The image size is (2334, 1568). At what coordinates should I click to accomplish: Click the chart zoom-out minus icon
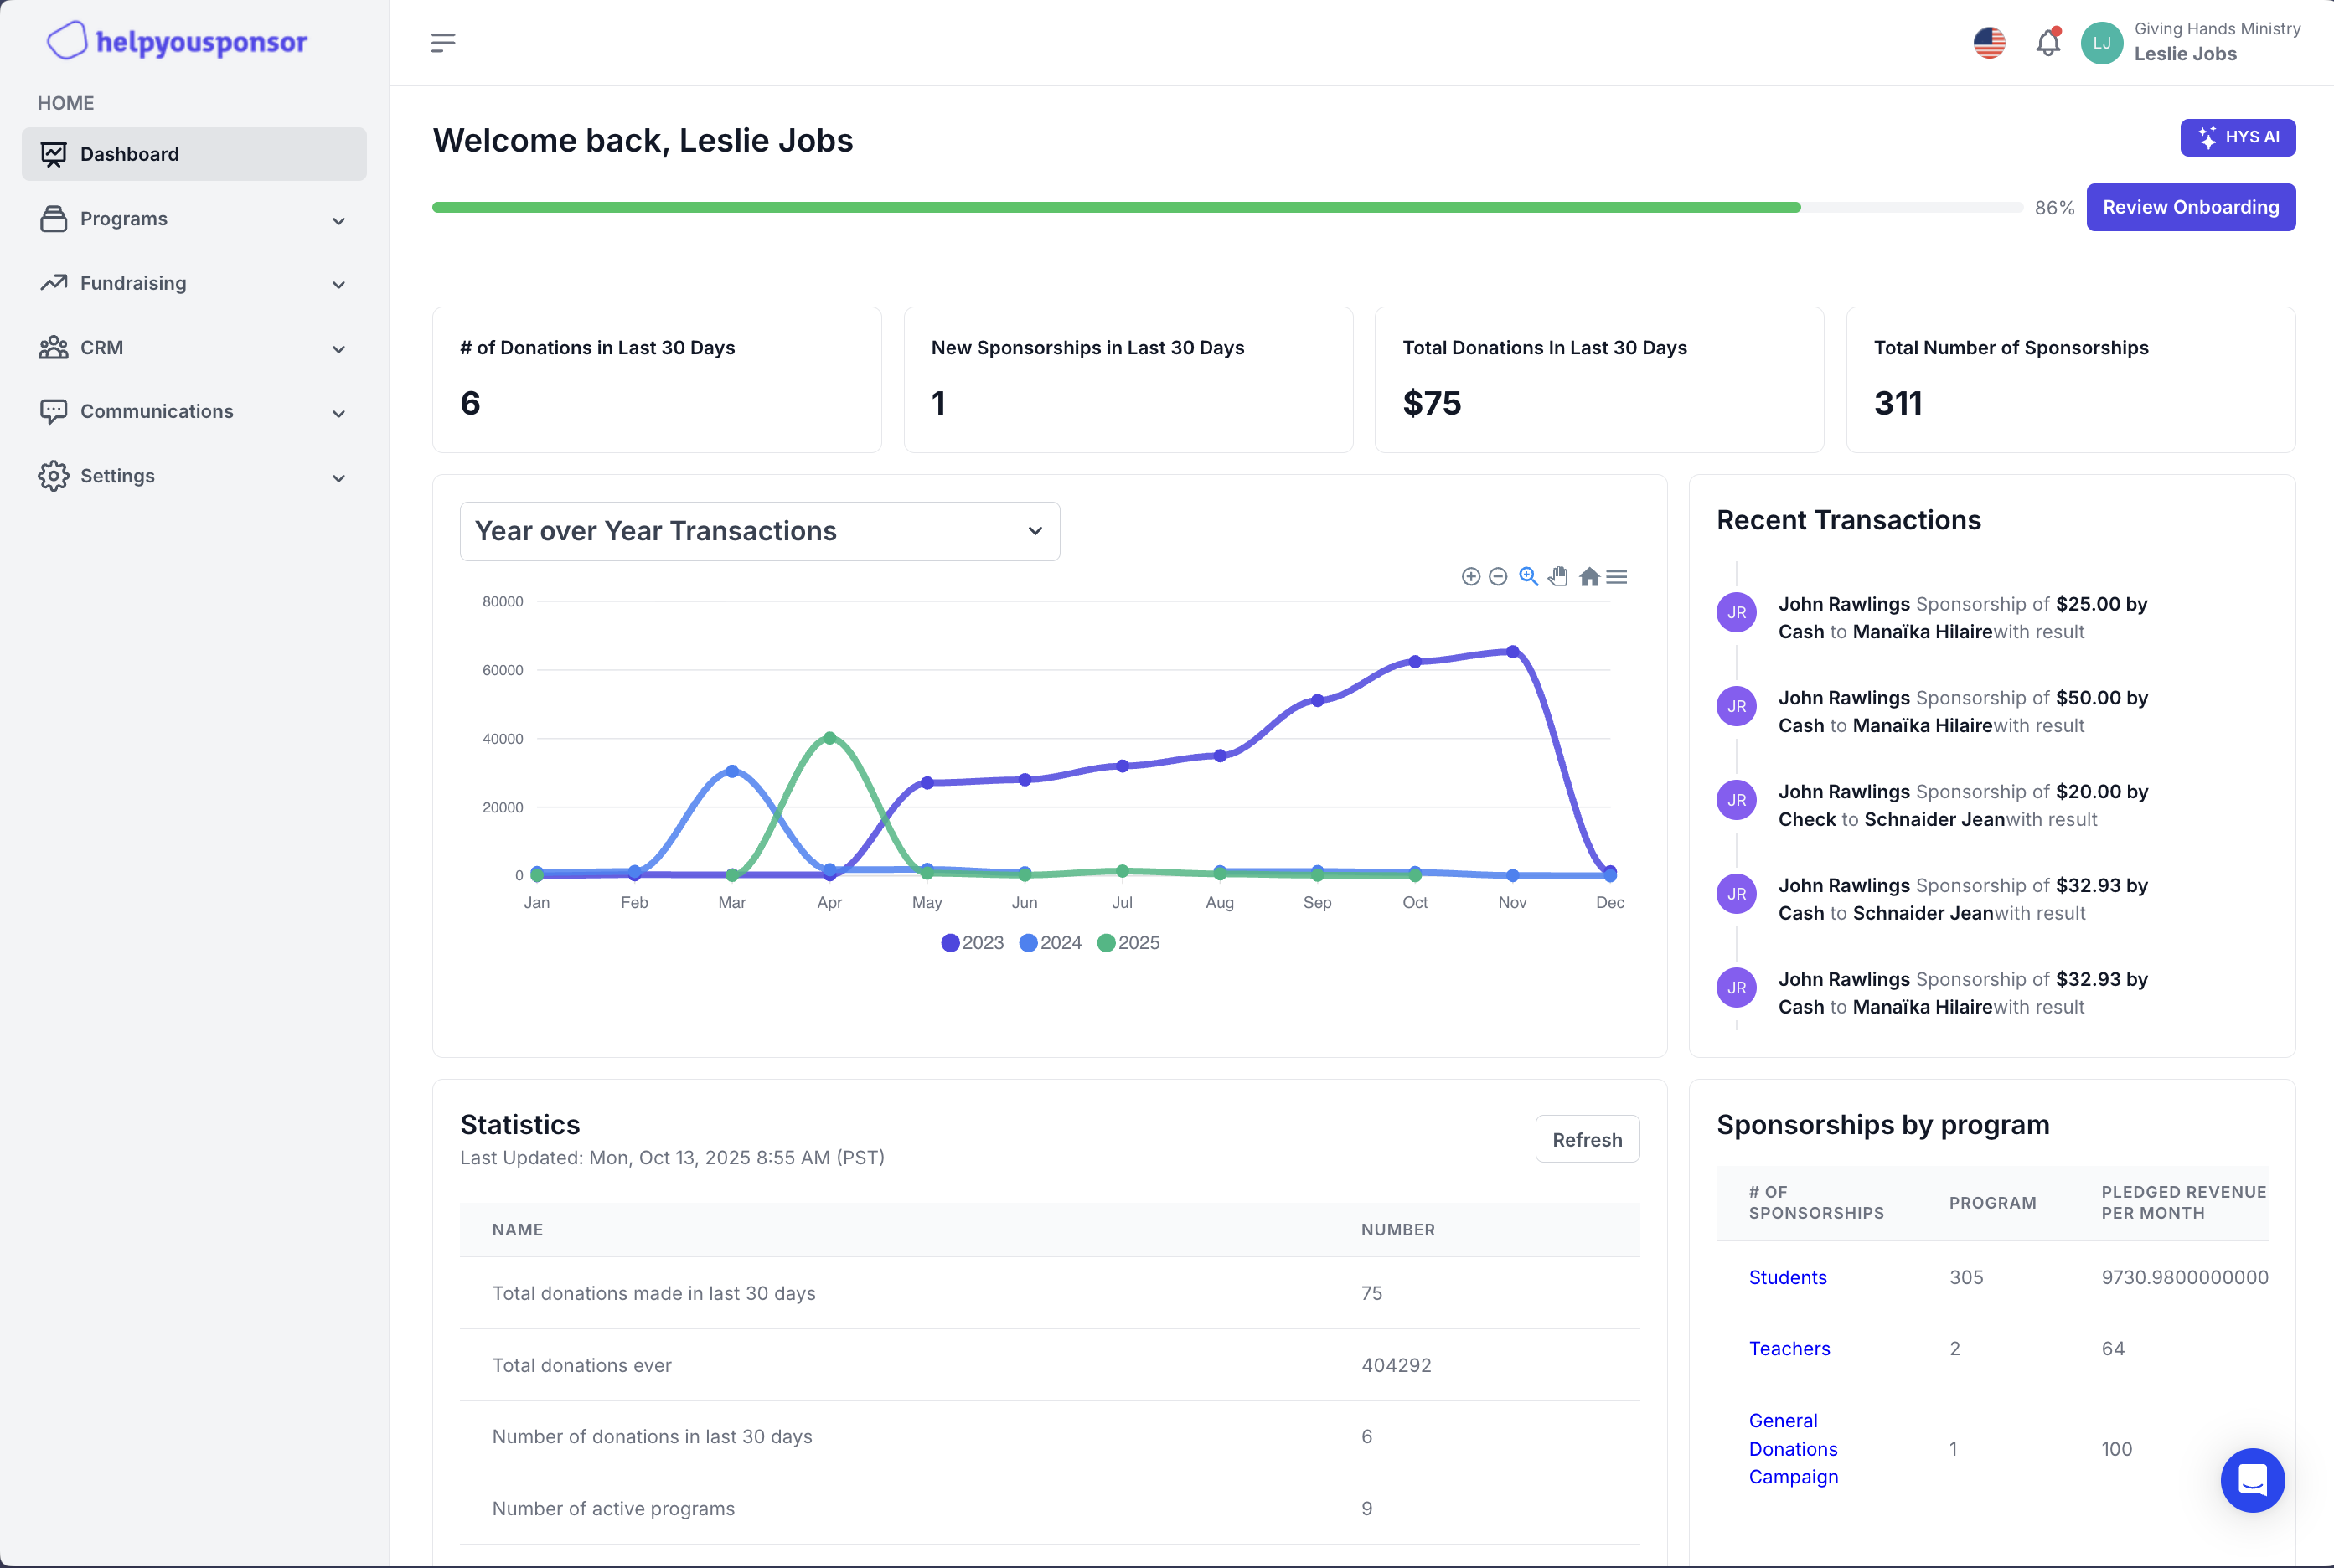point(1498,577)
